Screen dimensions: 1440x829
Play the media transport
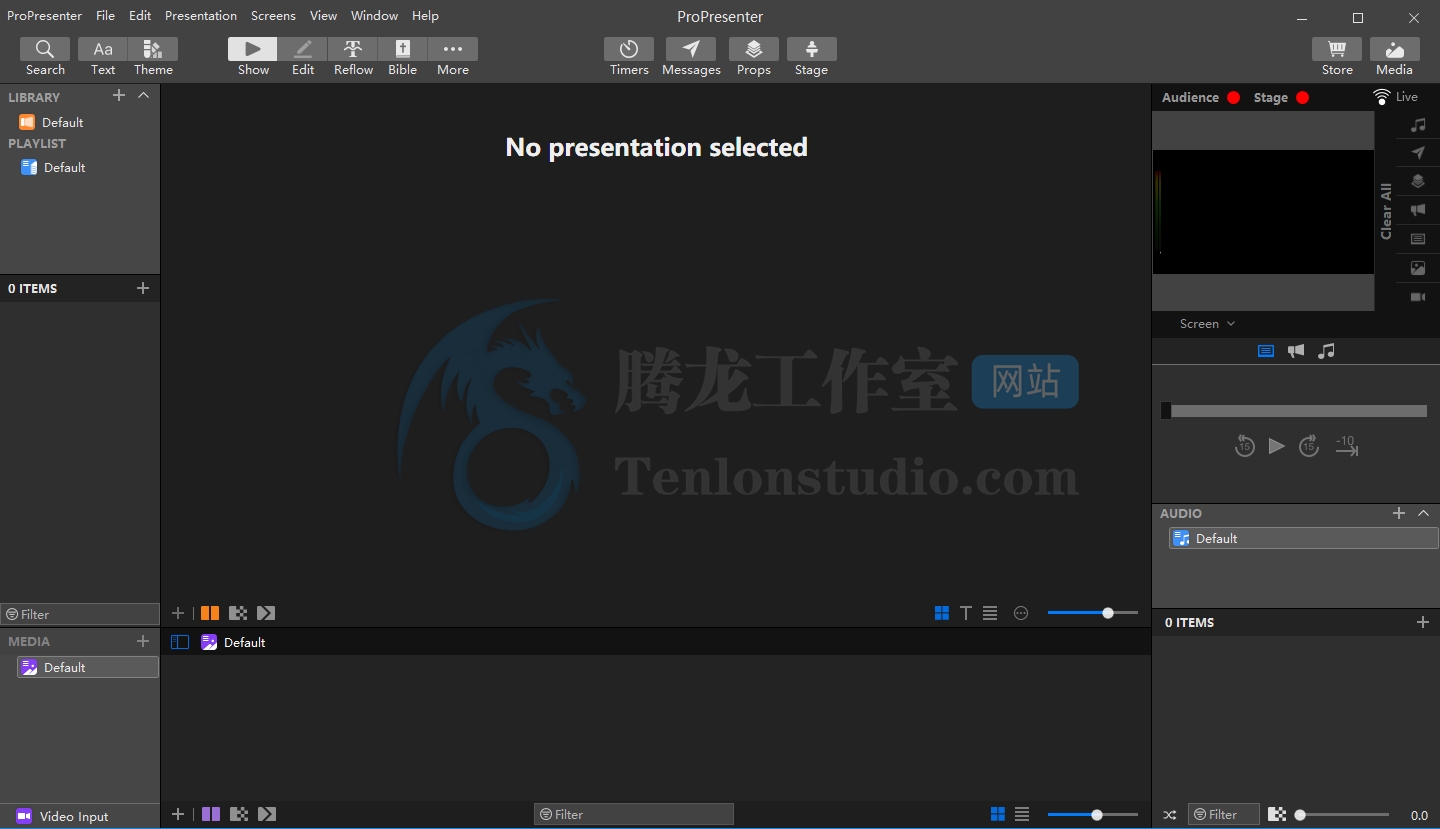pyautogui.click(x=1276, y=446)
